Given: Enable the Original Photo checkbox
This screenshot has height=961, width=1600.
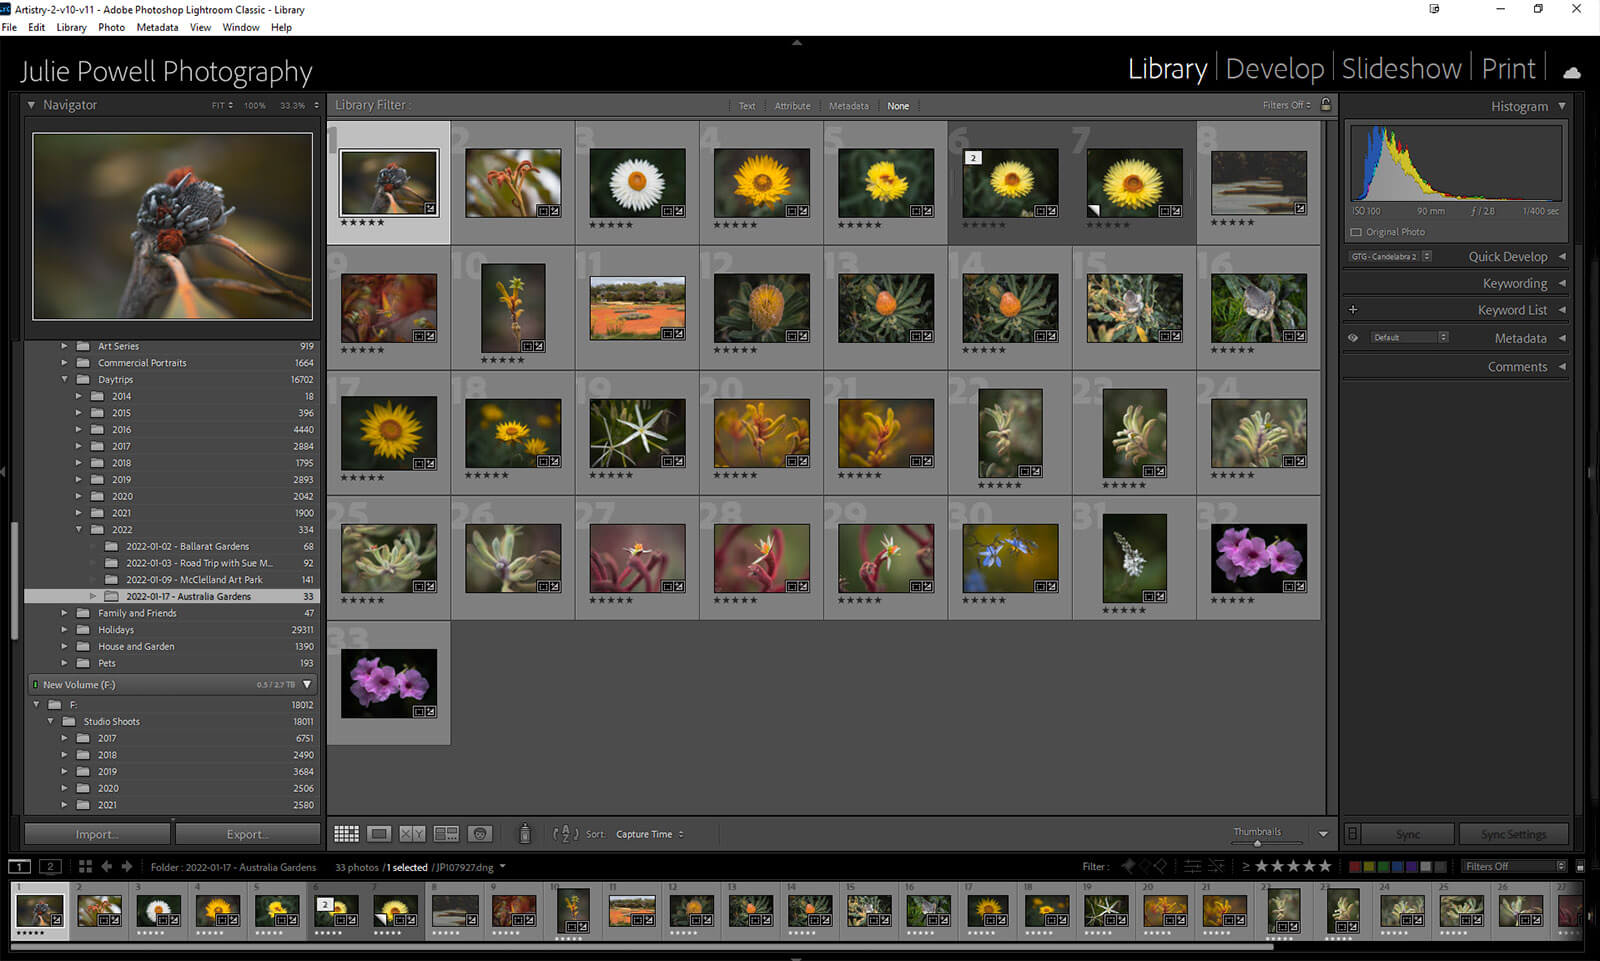Looking at the screenshot, I should click(1357, 232).
